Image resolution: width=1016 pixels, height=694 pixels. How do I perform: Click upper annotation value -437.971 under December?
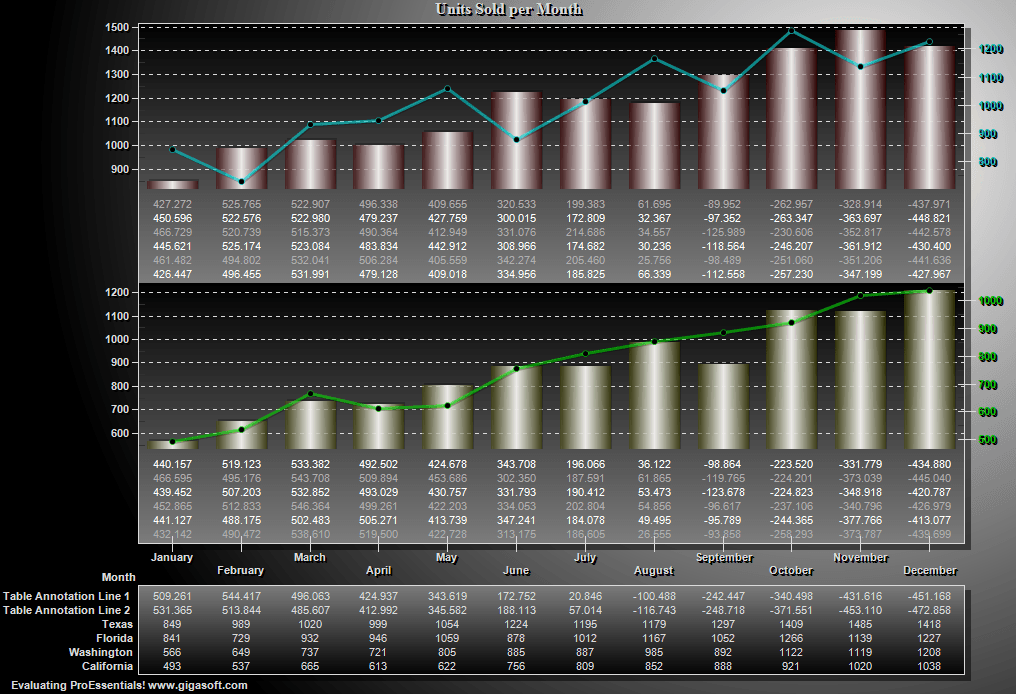click(929, 204)
